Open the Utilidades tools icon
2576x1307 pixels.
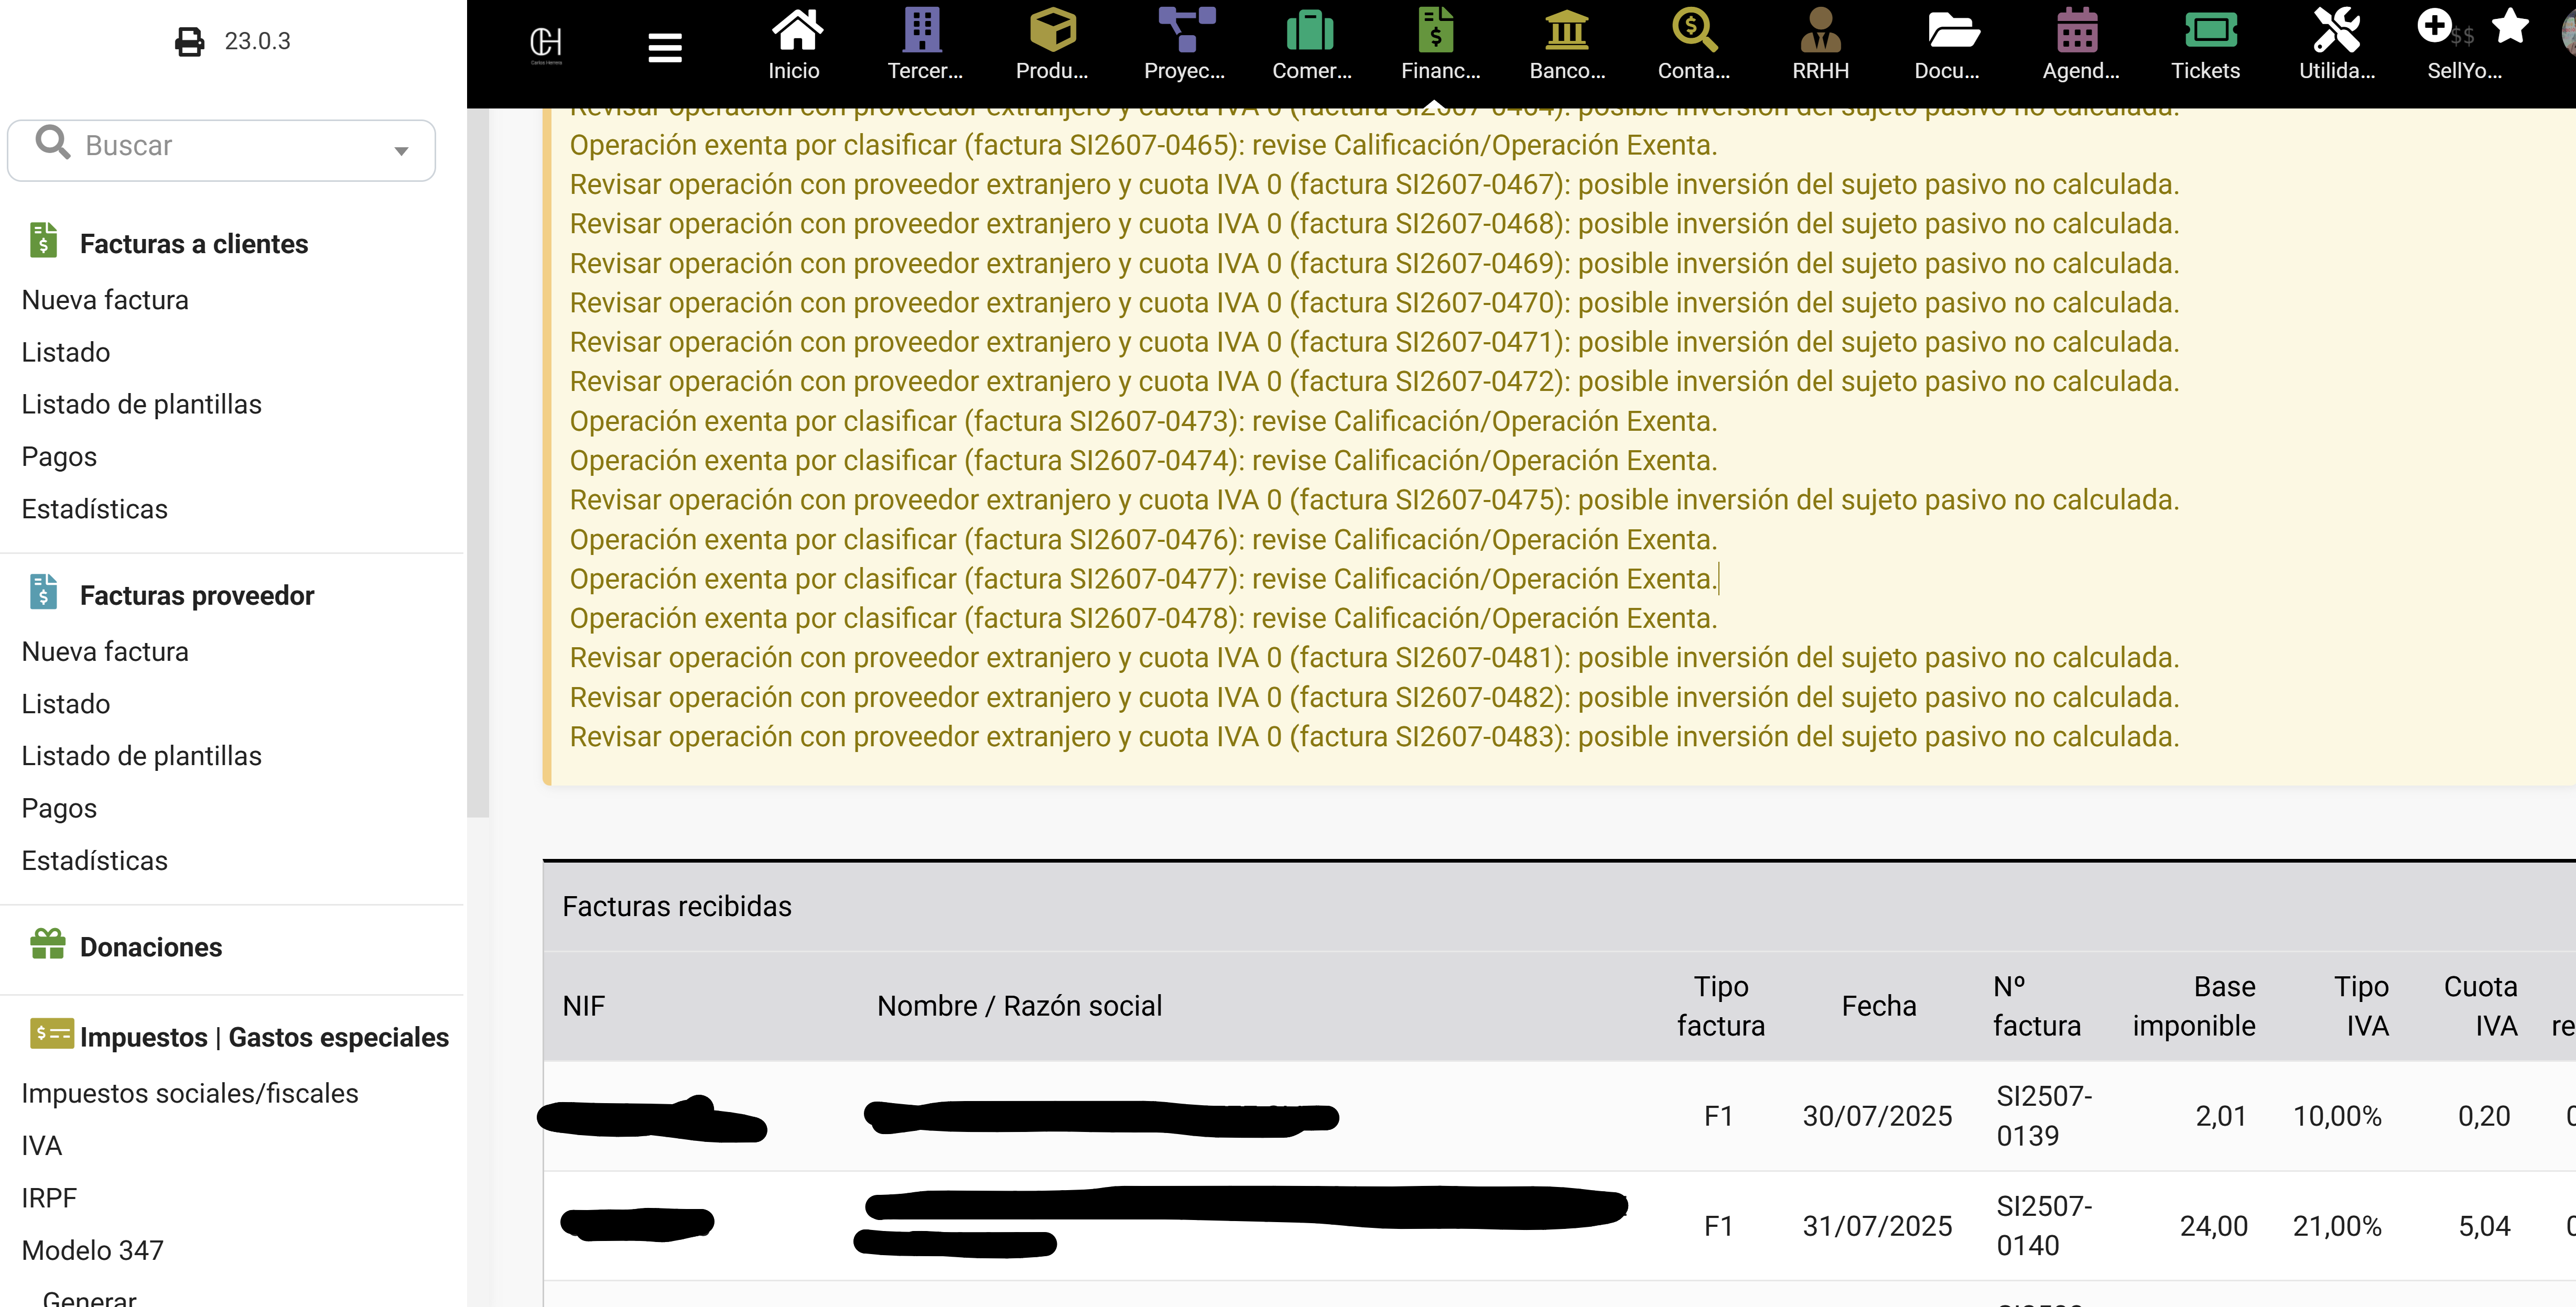(x=2336, y=30)
